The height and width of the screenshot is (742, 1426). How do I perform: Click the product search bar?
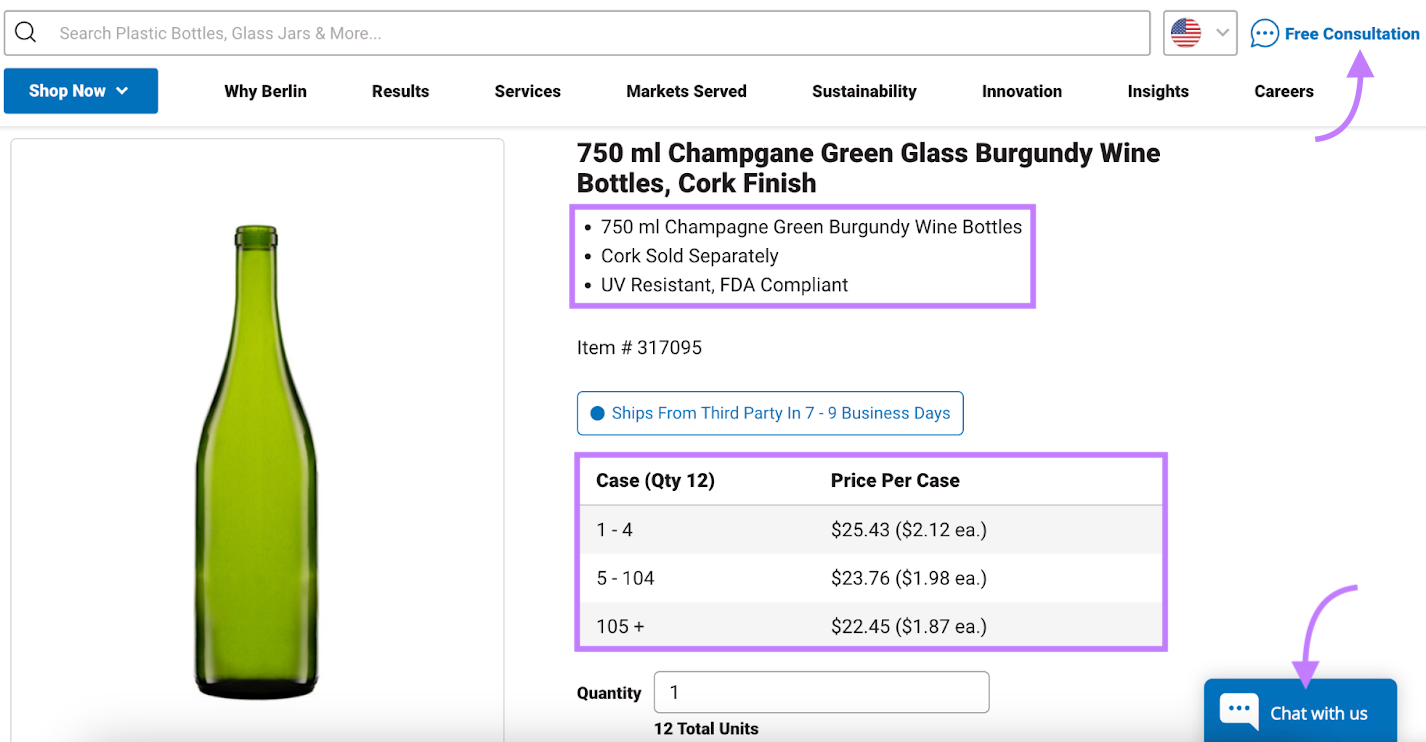pyautogui.click(x=600, y=32)
